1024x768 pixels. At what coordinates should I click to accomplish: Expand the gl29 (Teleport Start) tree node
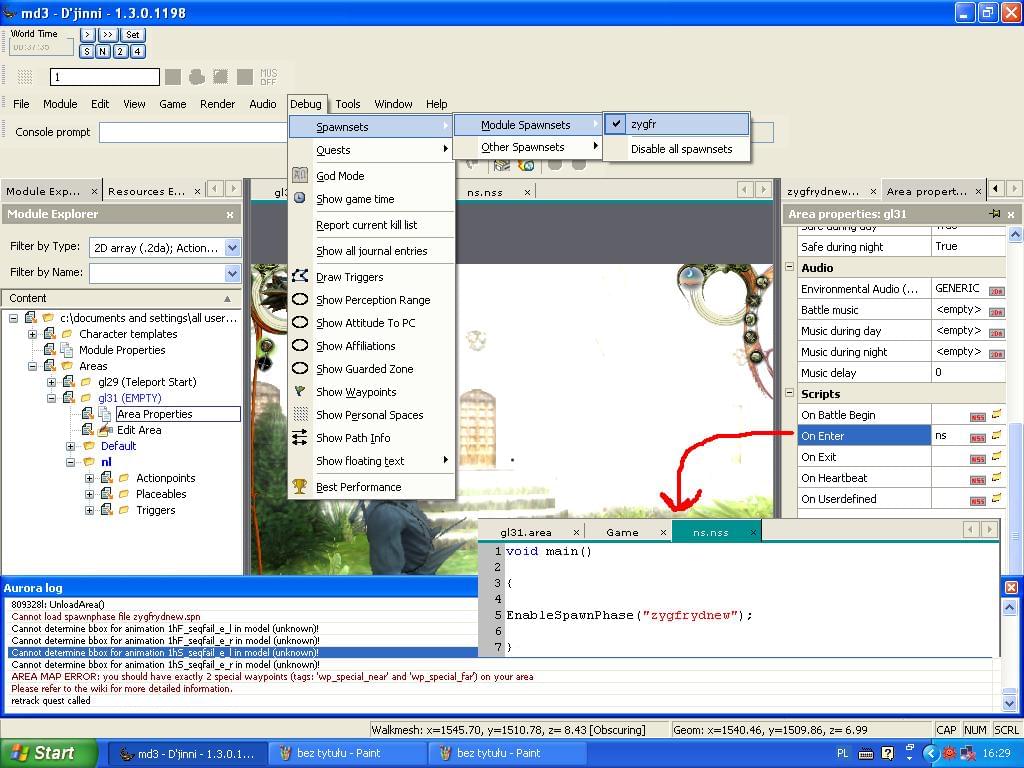(x=52, y=382)
